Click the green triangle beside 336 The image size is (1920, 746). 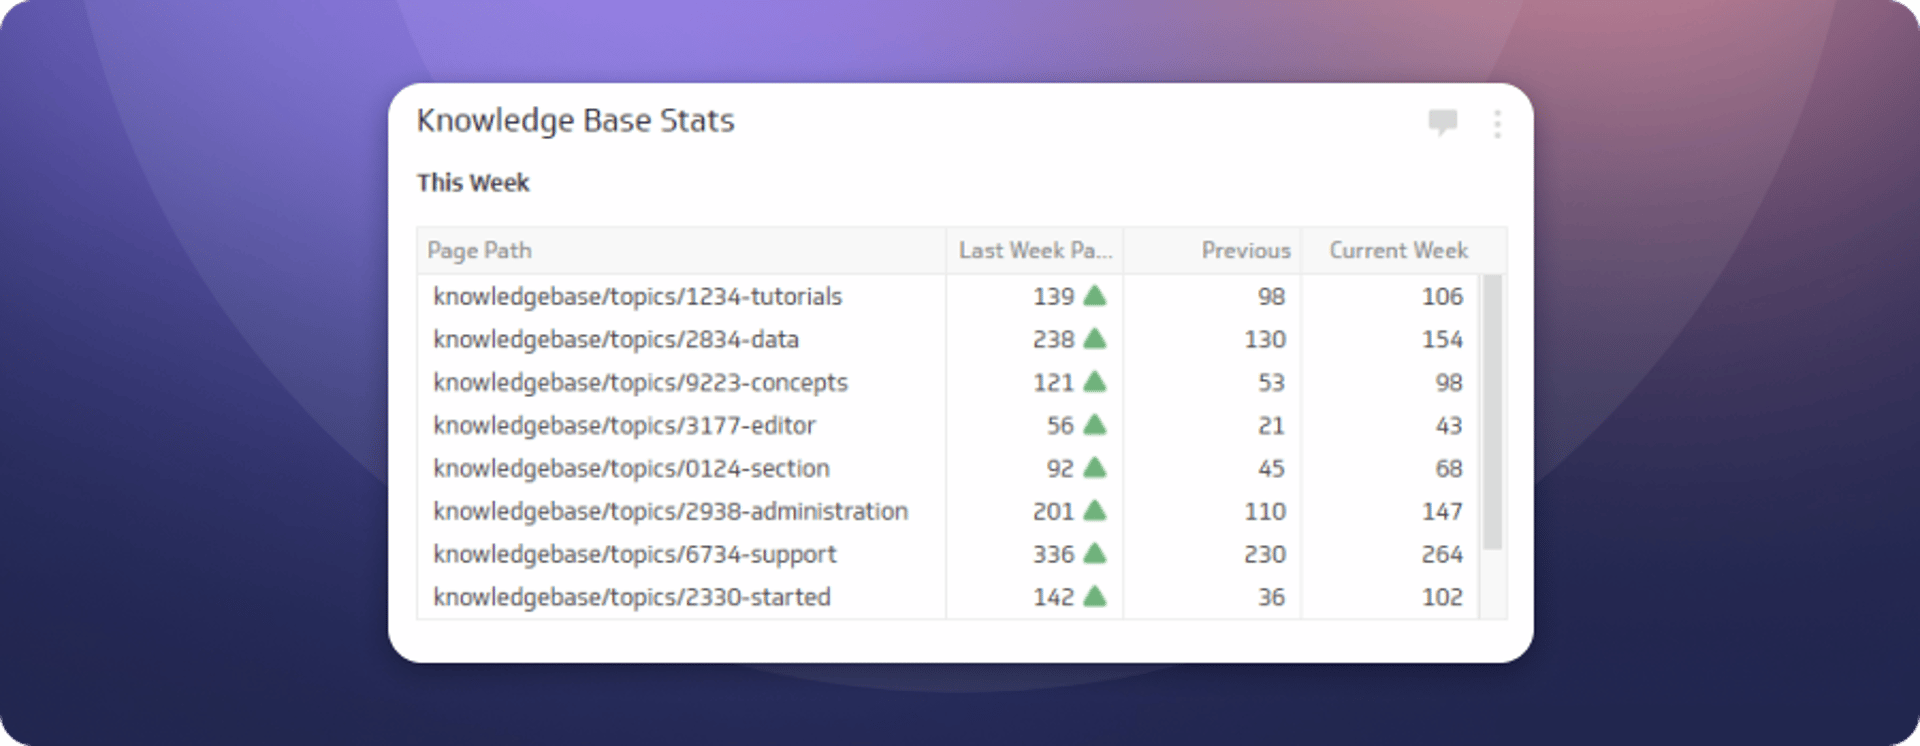(1095, 554)
